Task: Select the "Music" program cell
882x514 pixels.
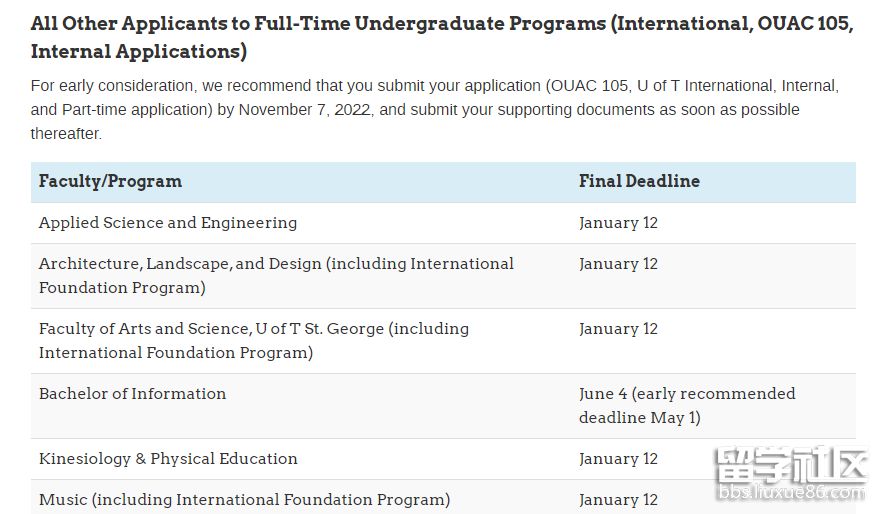Action: tap(244, 499)
